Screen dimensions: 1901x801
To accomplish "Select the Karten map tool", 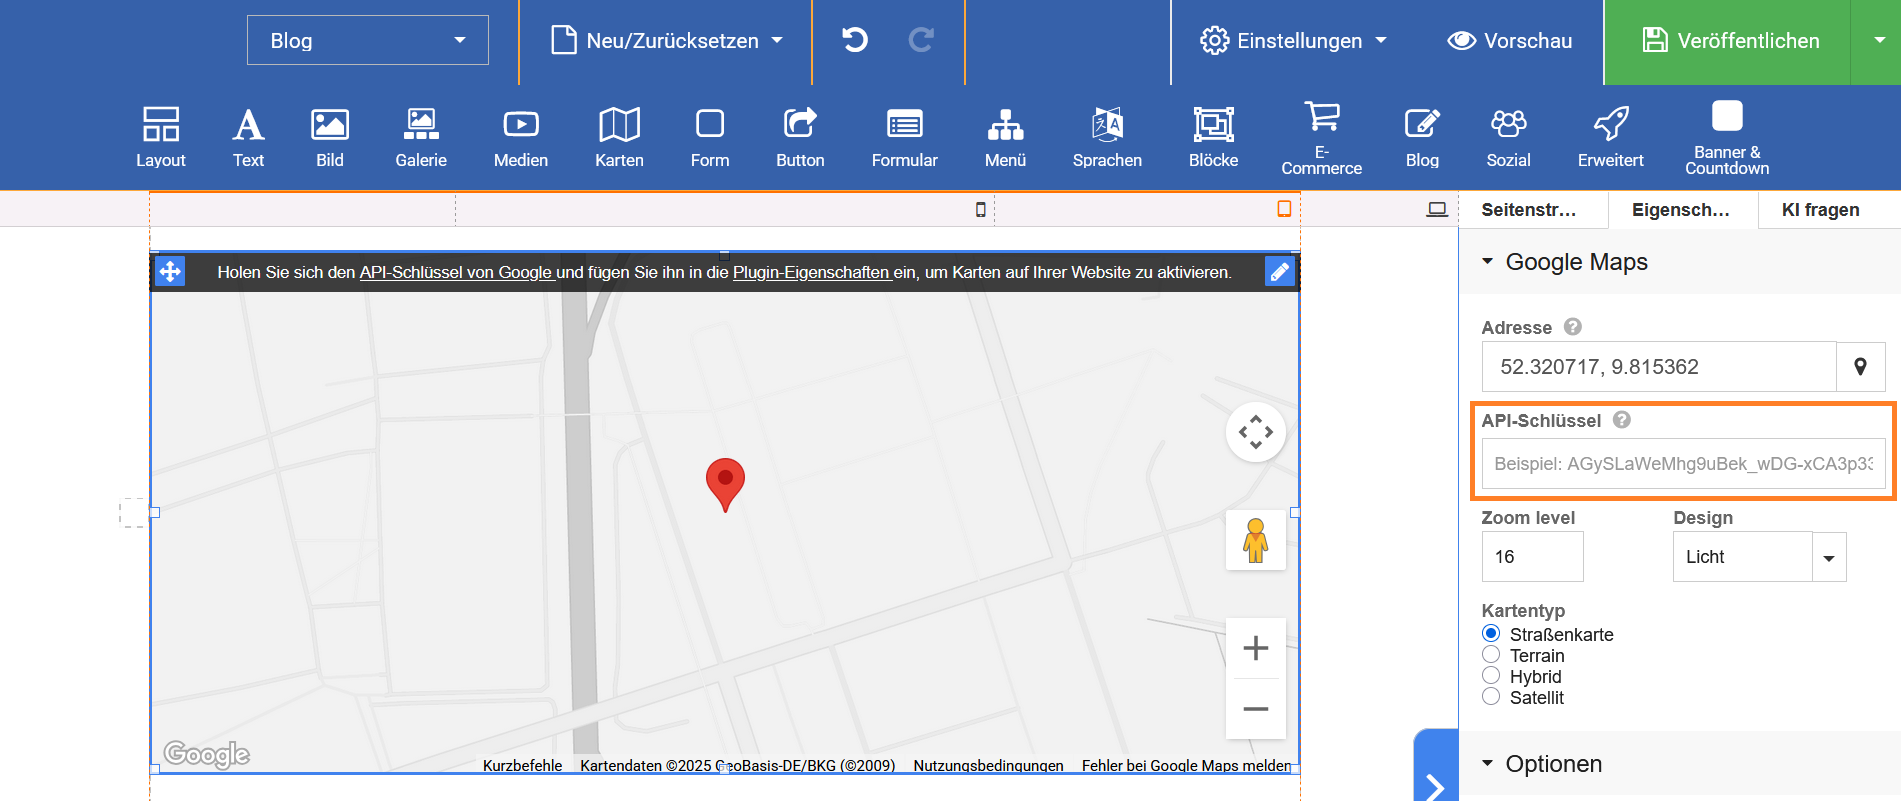I will pyautogui.click(x=619, y=137).
